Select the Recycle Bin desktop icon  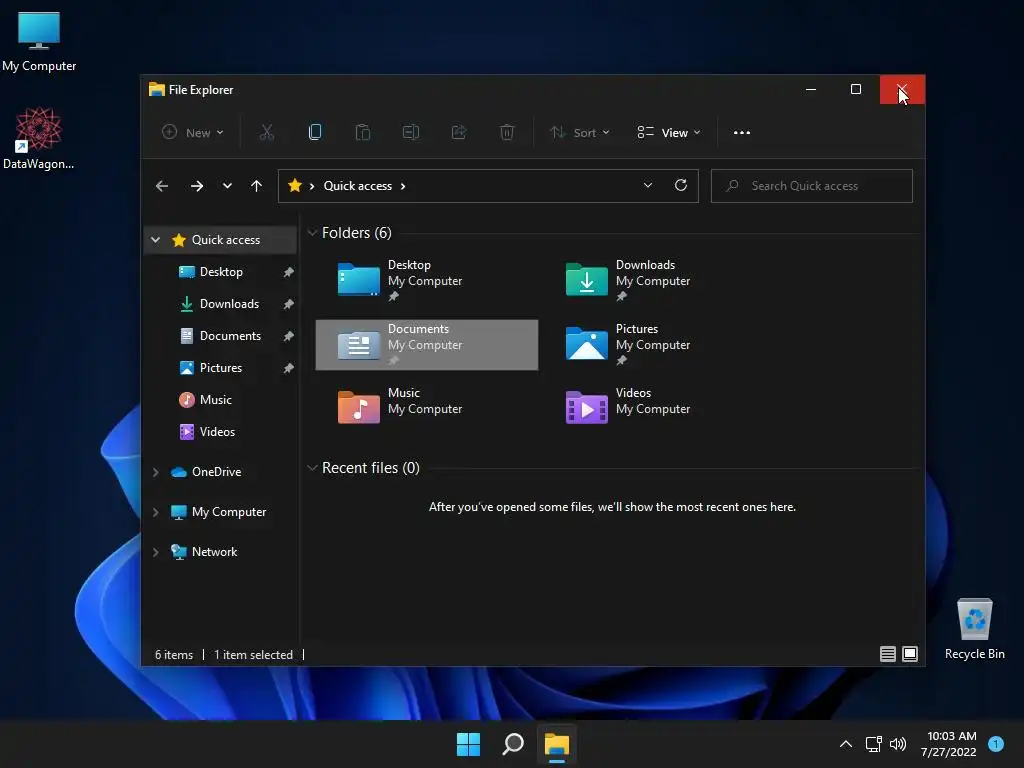(974, 629)
